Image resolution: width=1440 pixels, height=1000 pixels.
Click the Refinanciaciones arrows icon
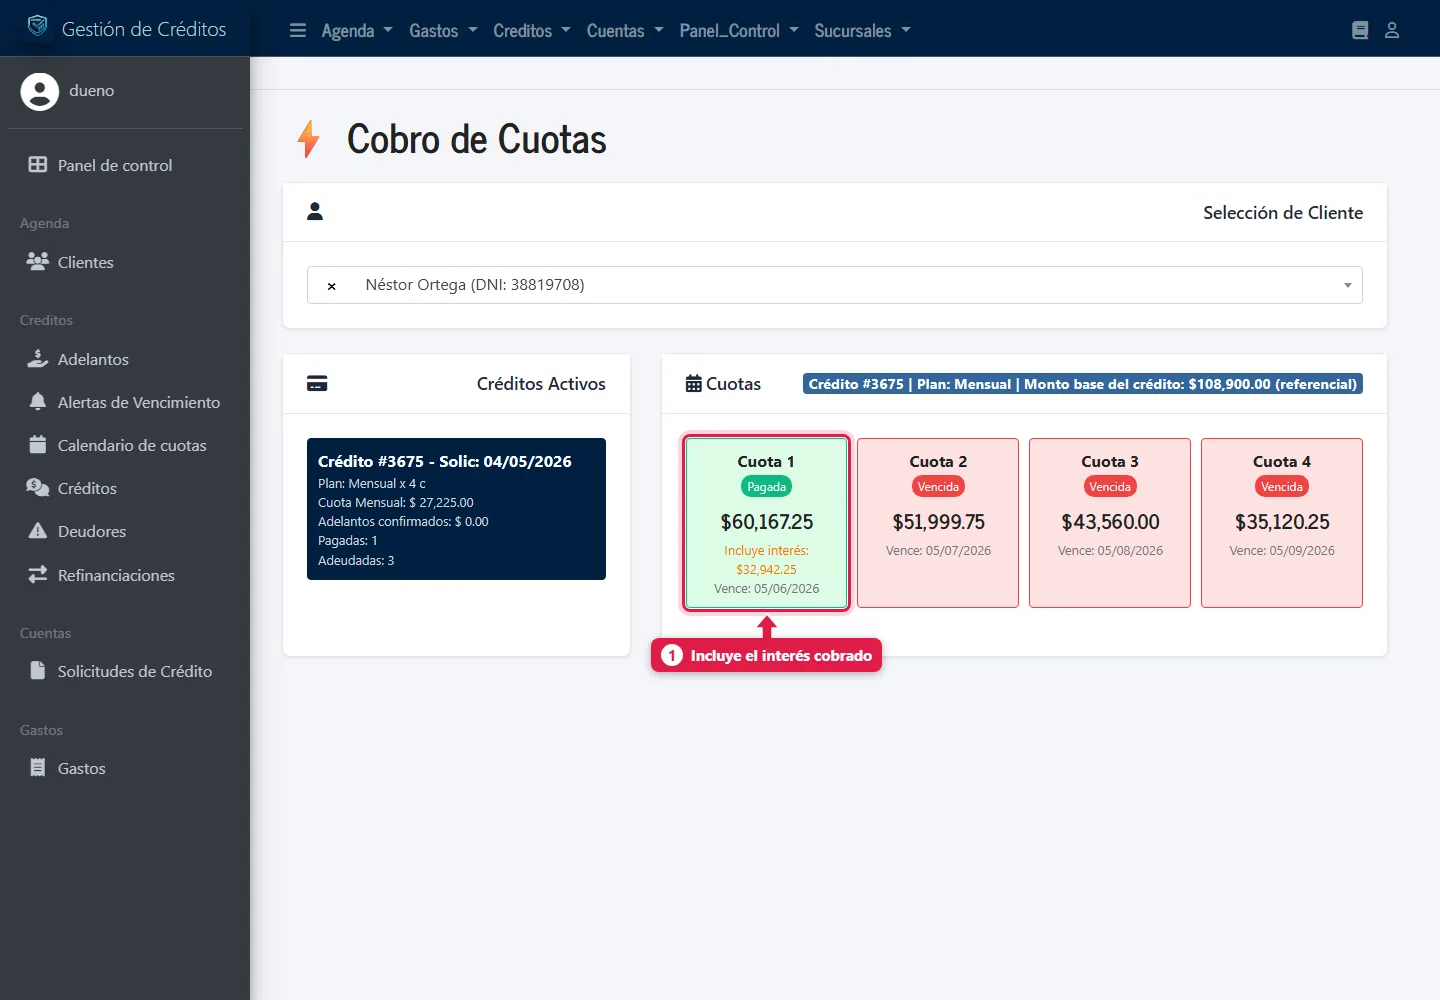click(38, 575)
